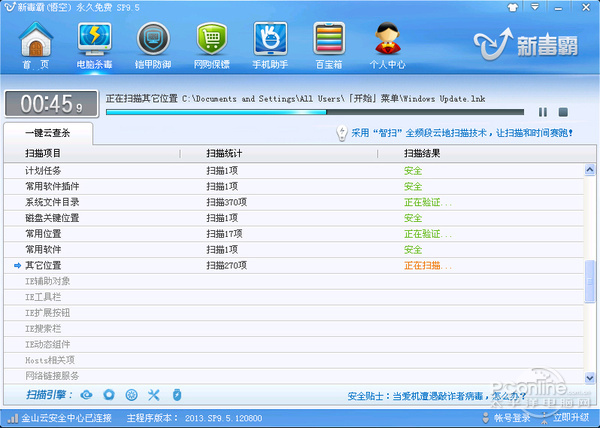
Task: Select the 其它位置 row
Action: click(293, 265)
